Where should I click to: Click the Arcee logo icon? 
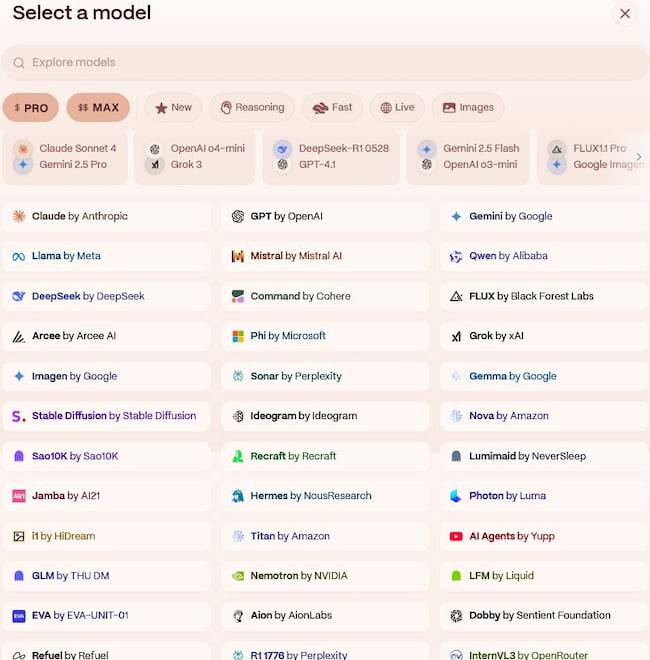pos(19,336)
